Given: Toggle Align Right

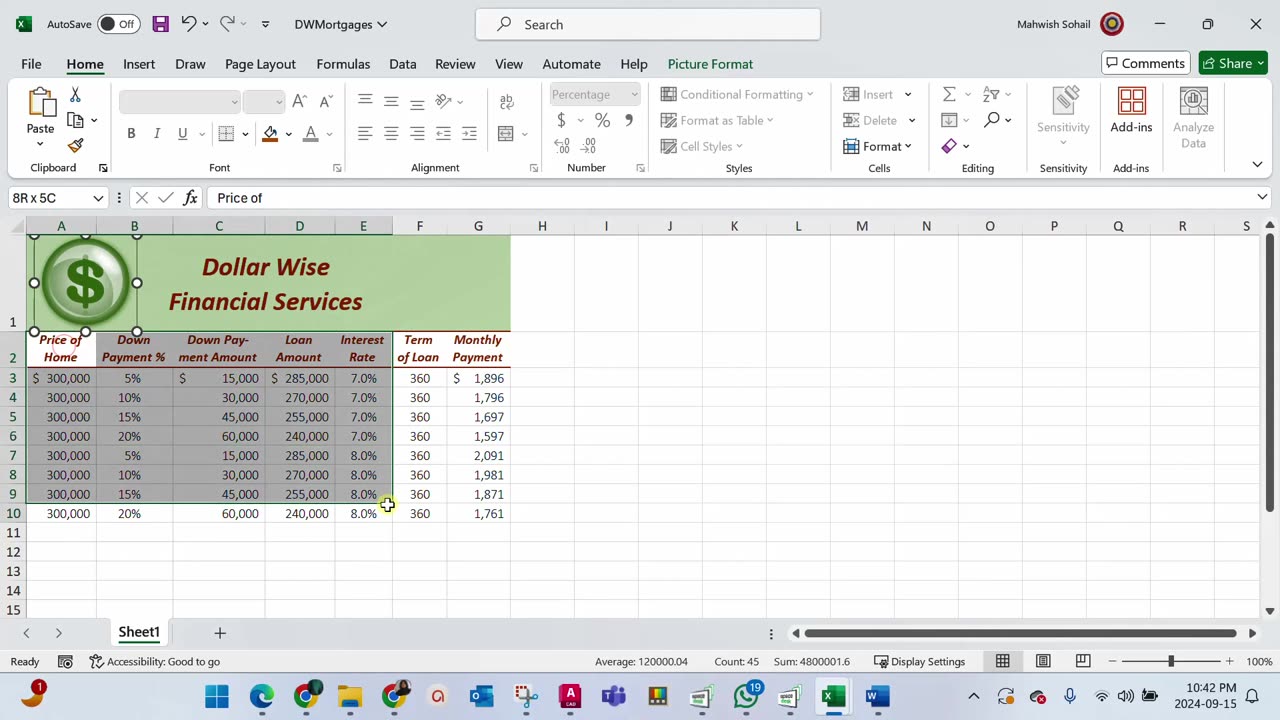Looking at the screenshot, I should (x=417, y=133).
